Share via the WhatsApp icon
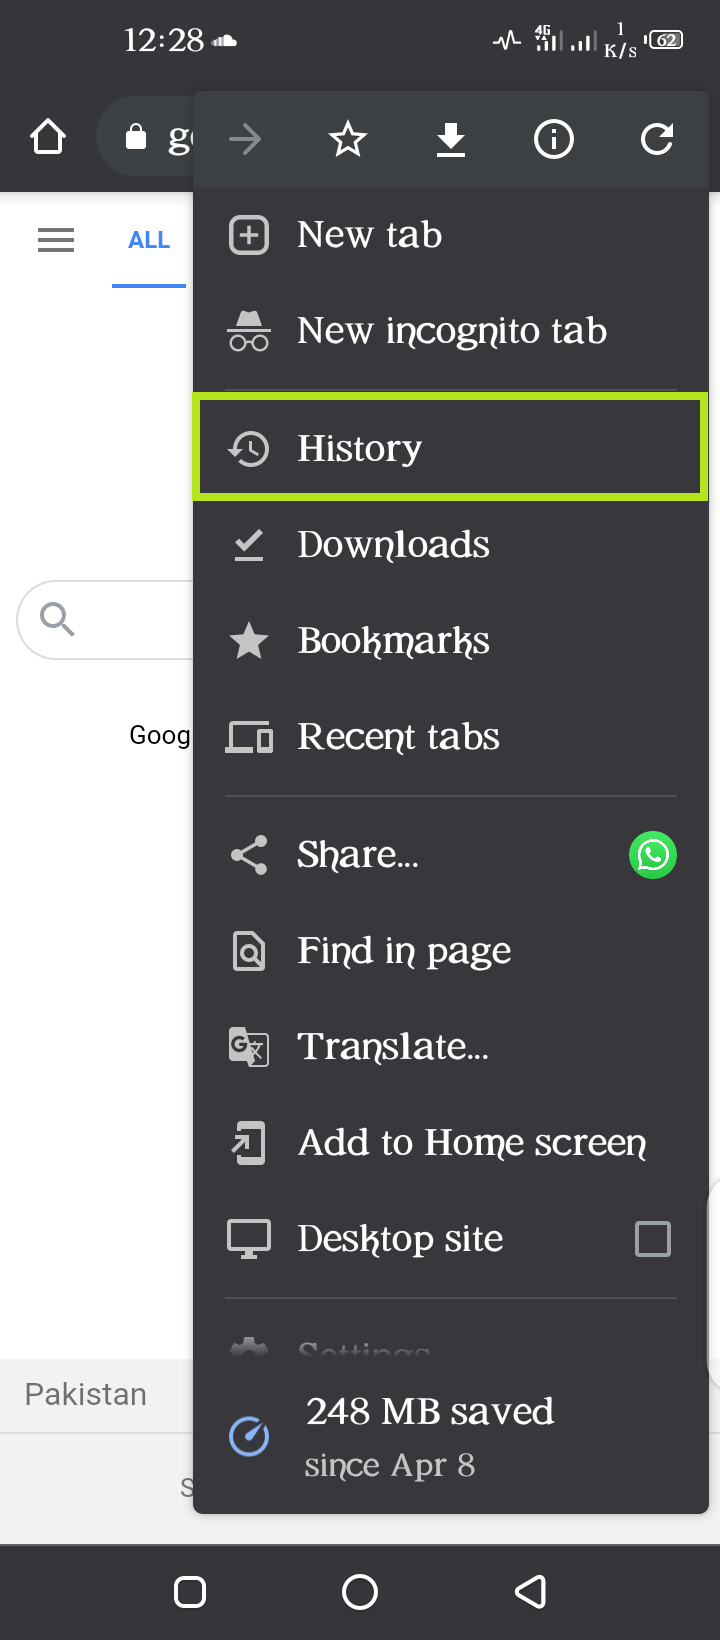Screen dimensions: 720x1640 (653, 855)
